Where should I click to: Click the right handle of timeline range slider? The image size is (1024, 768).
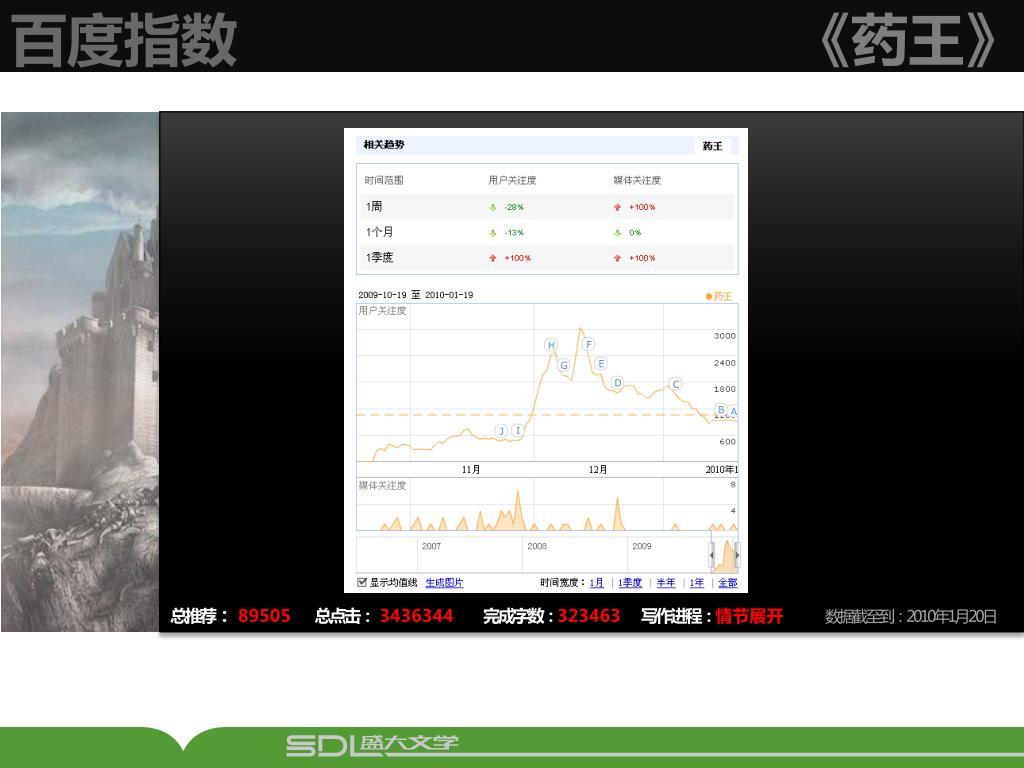coord(737,555)
